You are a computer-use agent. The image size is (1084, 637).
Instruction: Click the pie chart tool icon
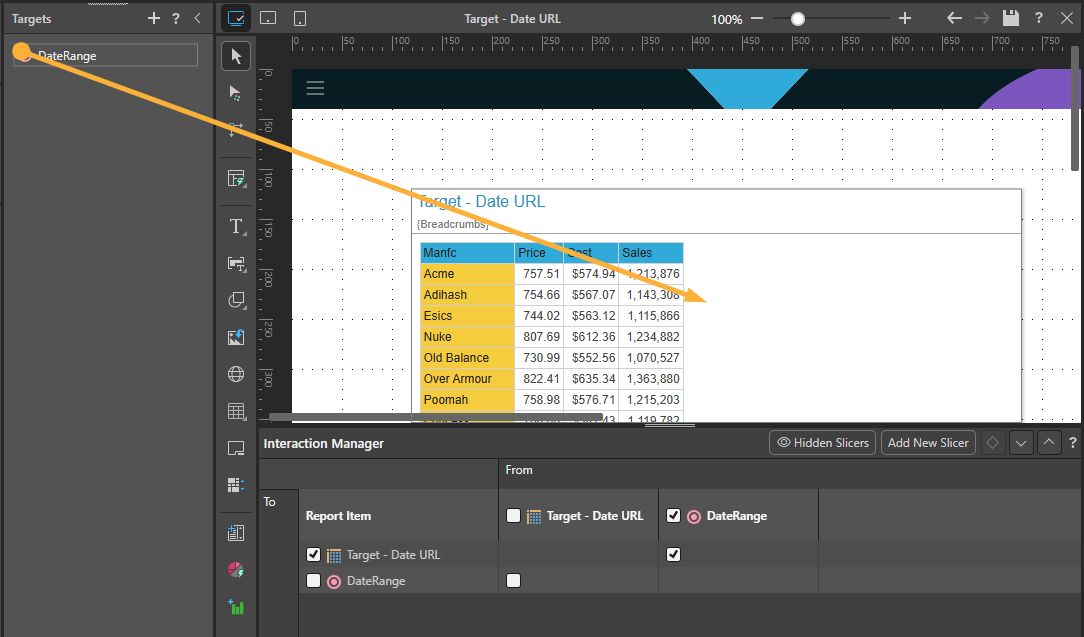click(236, 570)
